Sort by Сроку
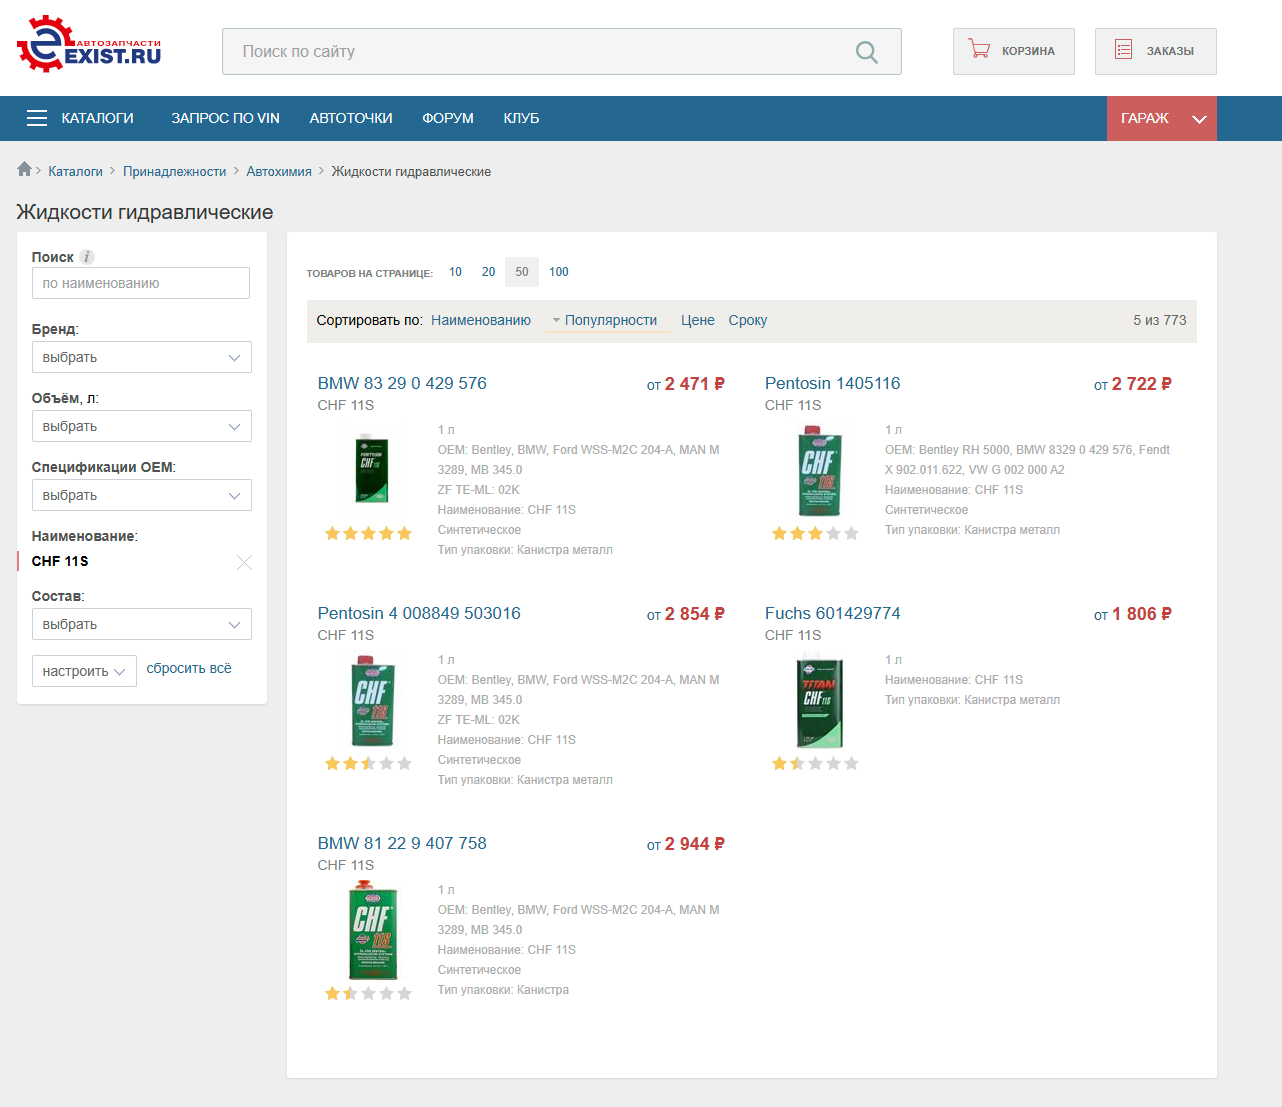 tap(748, 320)
